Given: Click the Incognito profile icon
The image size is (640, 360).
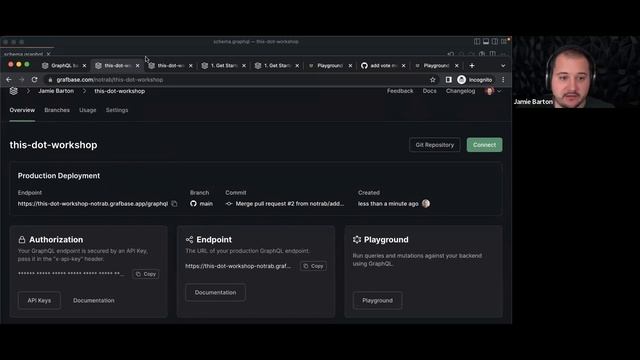Looking at the screenshot, I should 461,80.
